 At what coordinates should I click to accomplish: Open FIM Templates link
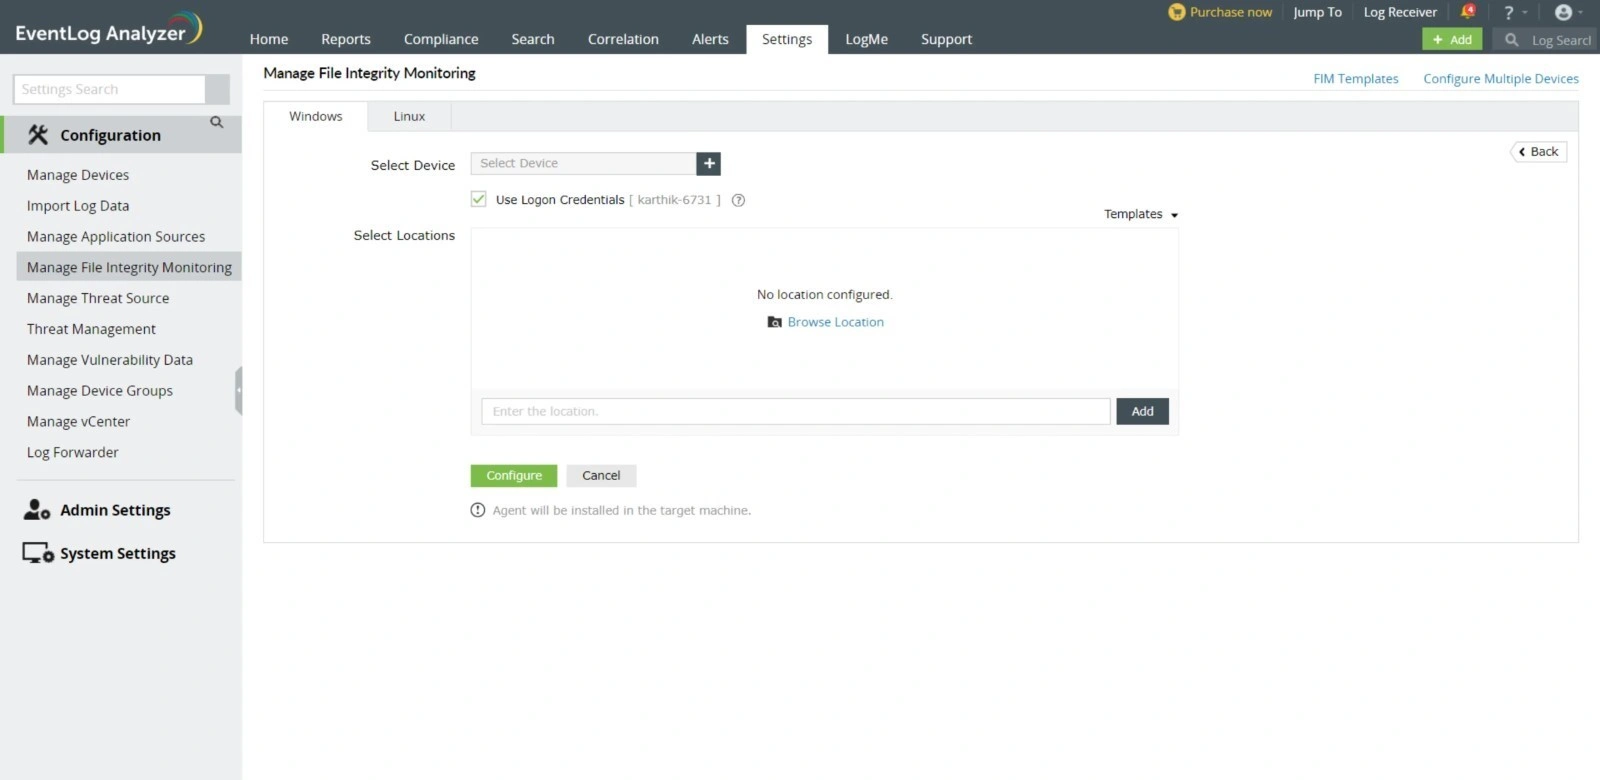pyautogui.click(x=1356, y=79)
